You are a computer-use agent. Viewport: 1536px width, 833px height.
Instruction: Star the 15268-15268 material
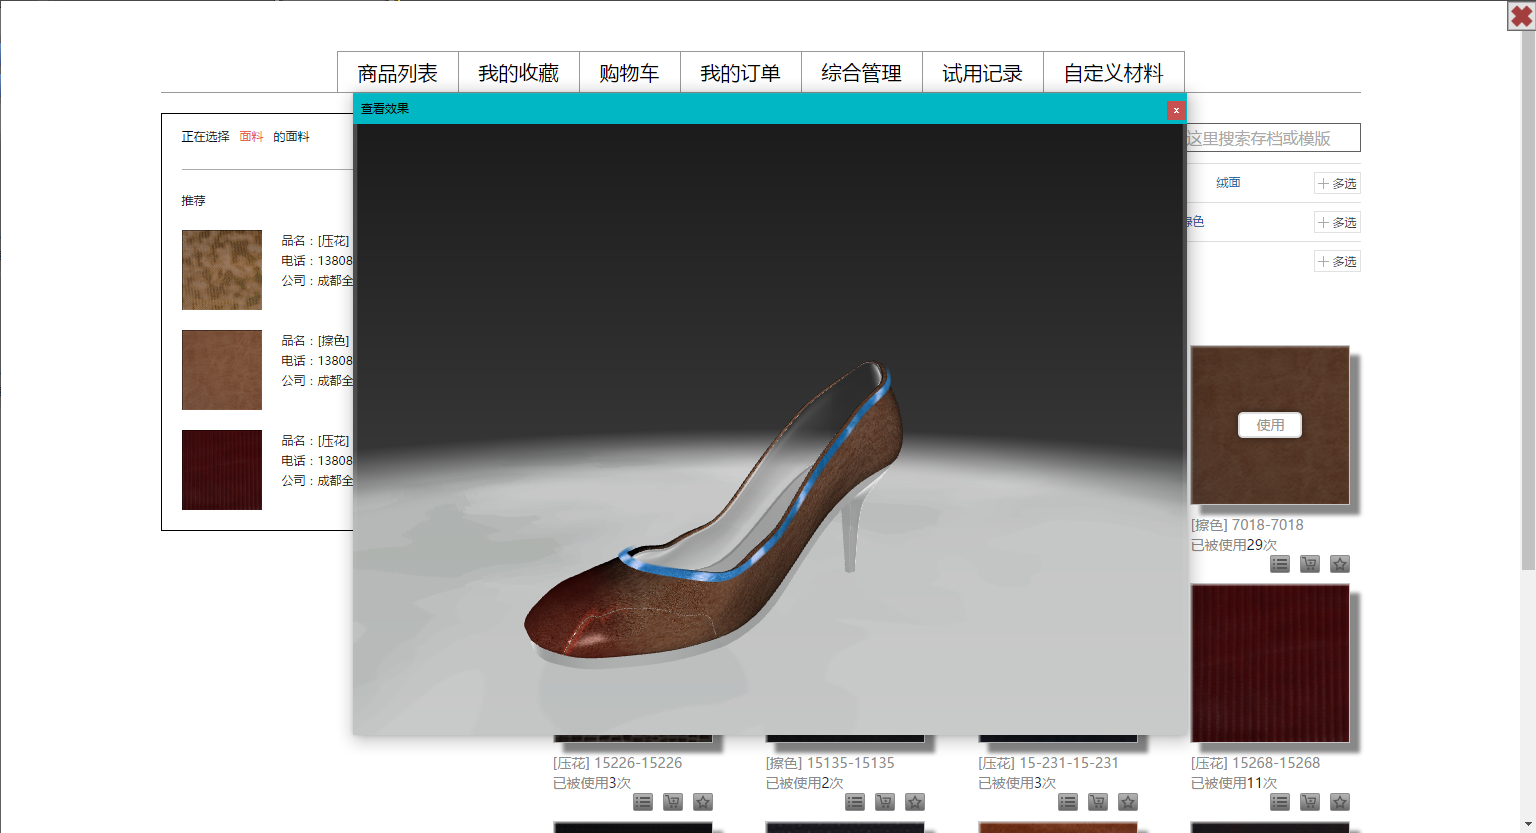pos(1340,802)
